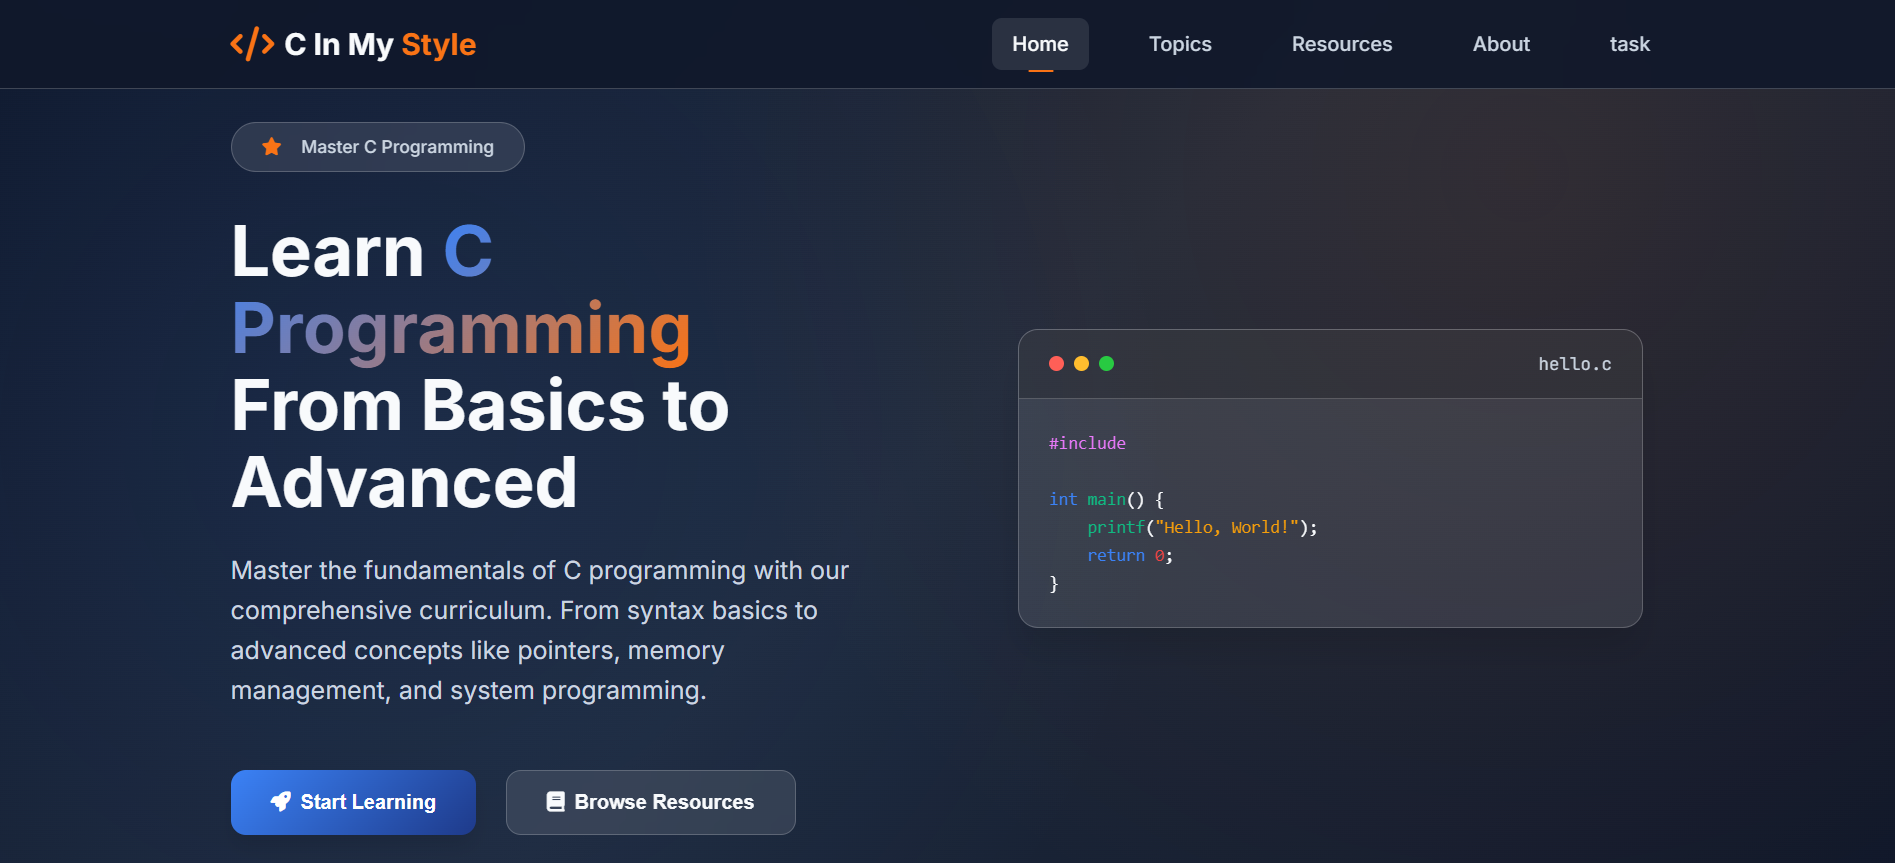Screen dimensions: 1895x863
Task: Click the orange star icon in badge
Action: pos(271,147)
